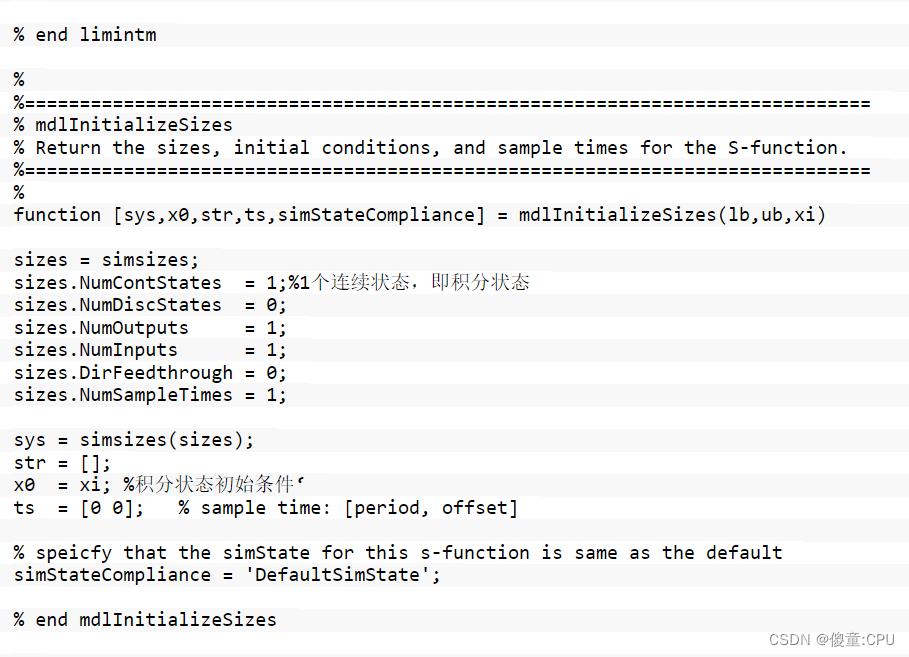Click the 'sys = simsizes(sizes);' line

[134, 440]
